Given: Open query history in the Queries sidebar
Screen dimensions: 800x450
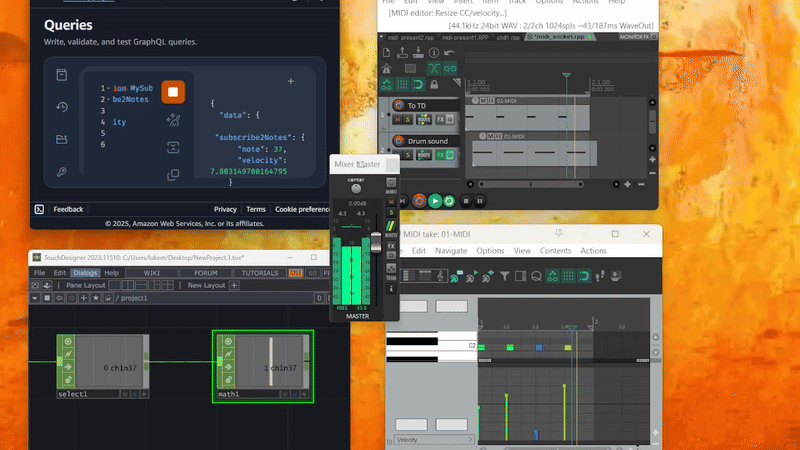Looking at the screenshot, I should point(62,107).
